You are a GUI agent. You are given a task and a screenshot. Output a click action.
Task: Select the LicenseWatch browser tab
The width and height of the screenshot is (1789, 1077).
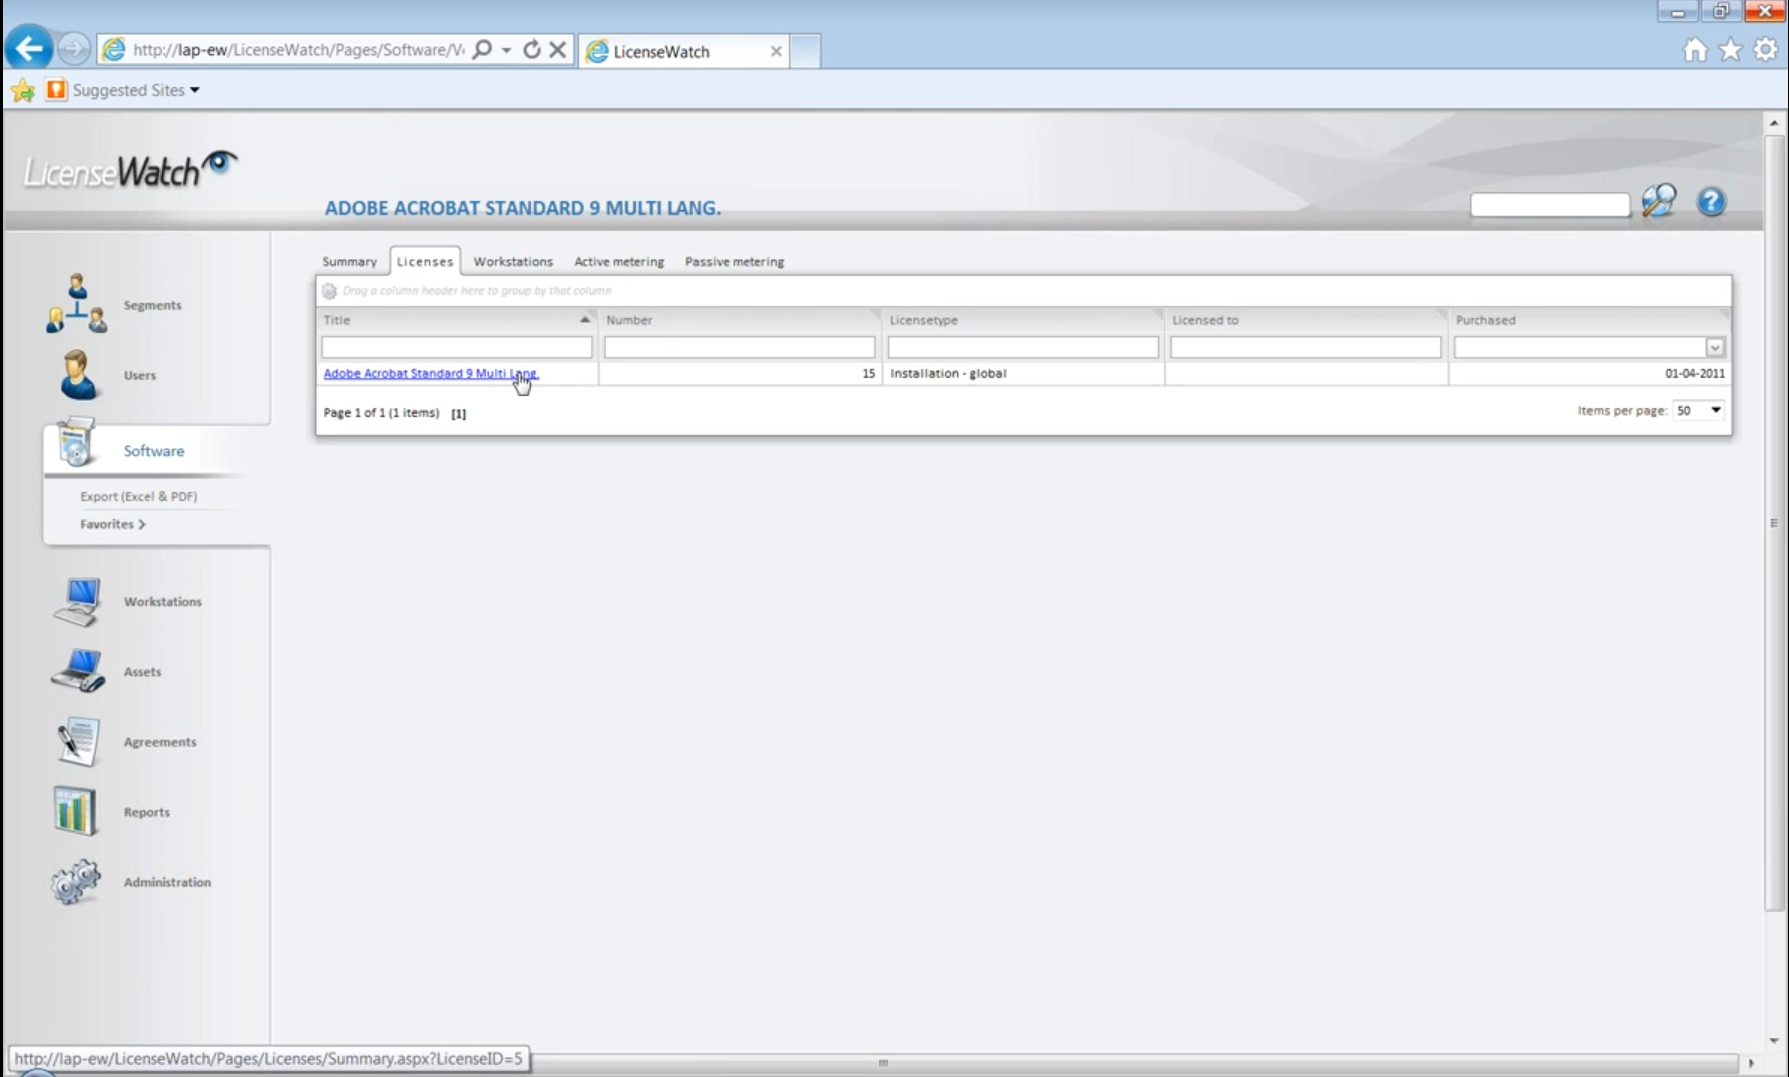point(684,51)
